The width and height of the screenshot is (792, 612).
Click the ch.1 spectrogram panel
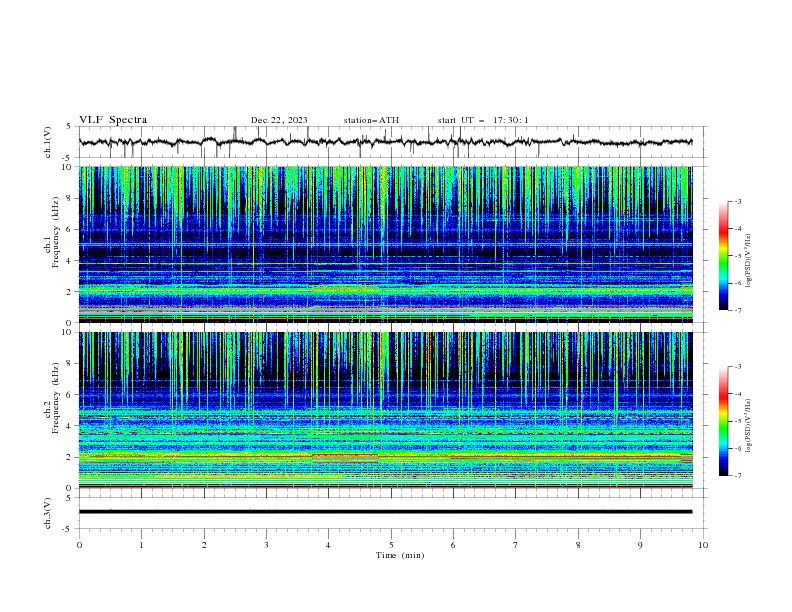pos(385,244)
